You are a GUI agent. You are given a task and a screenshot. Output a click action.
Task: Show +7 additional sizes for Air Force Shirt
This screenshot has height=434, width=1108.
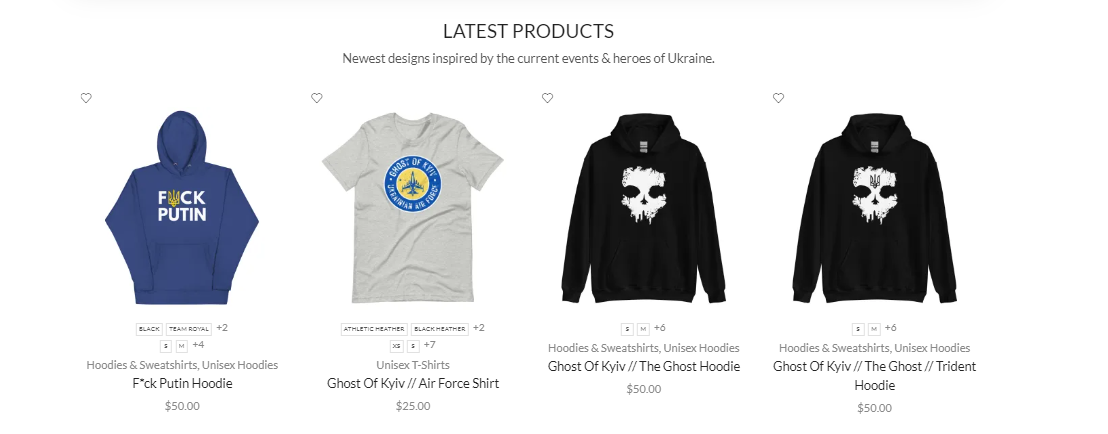coord(429,345)
